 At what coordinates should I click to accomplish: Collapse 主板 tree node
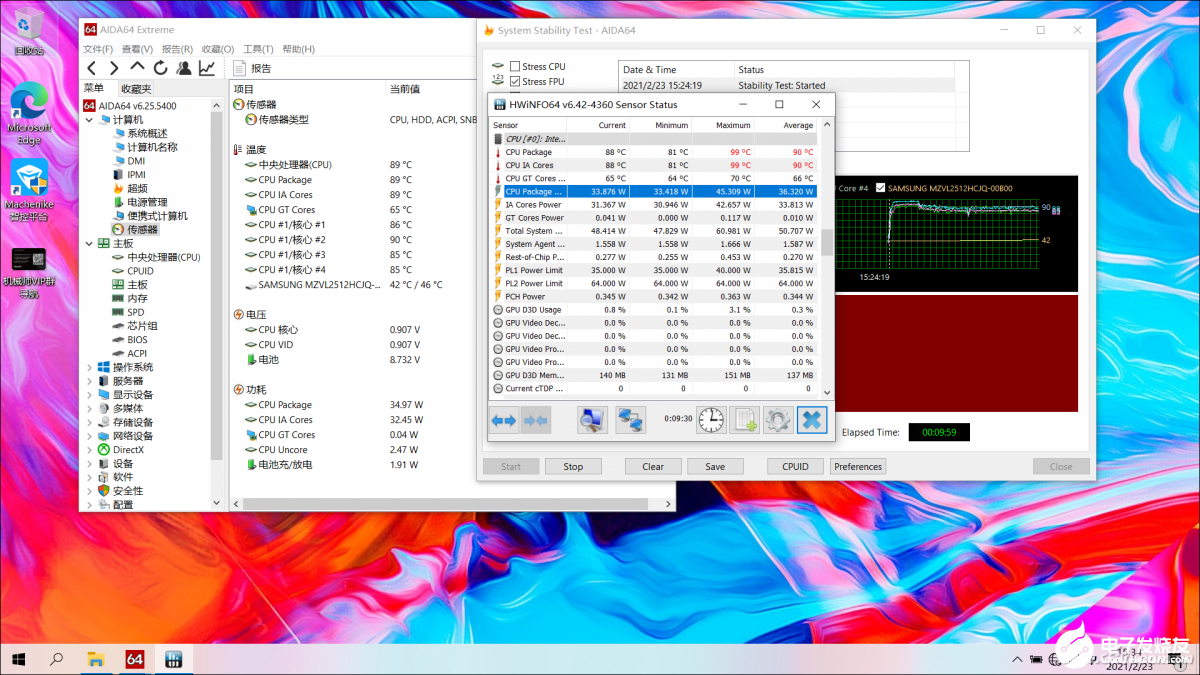click(x=90, y=243)
